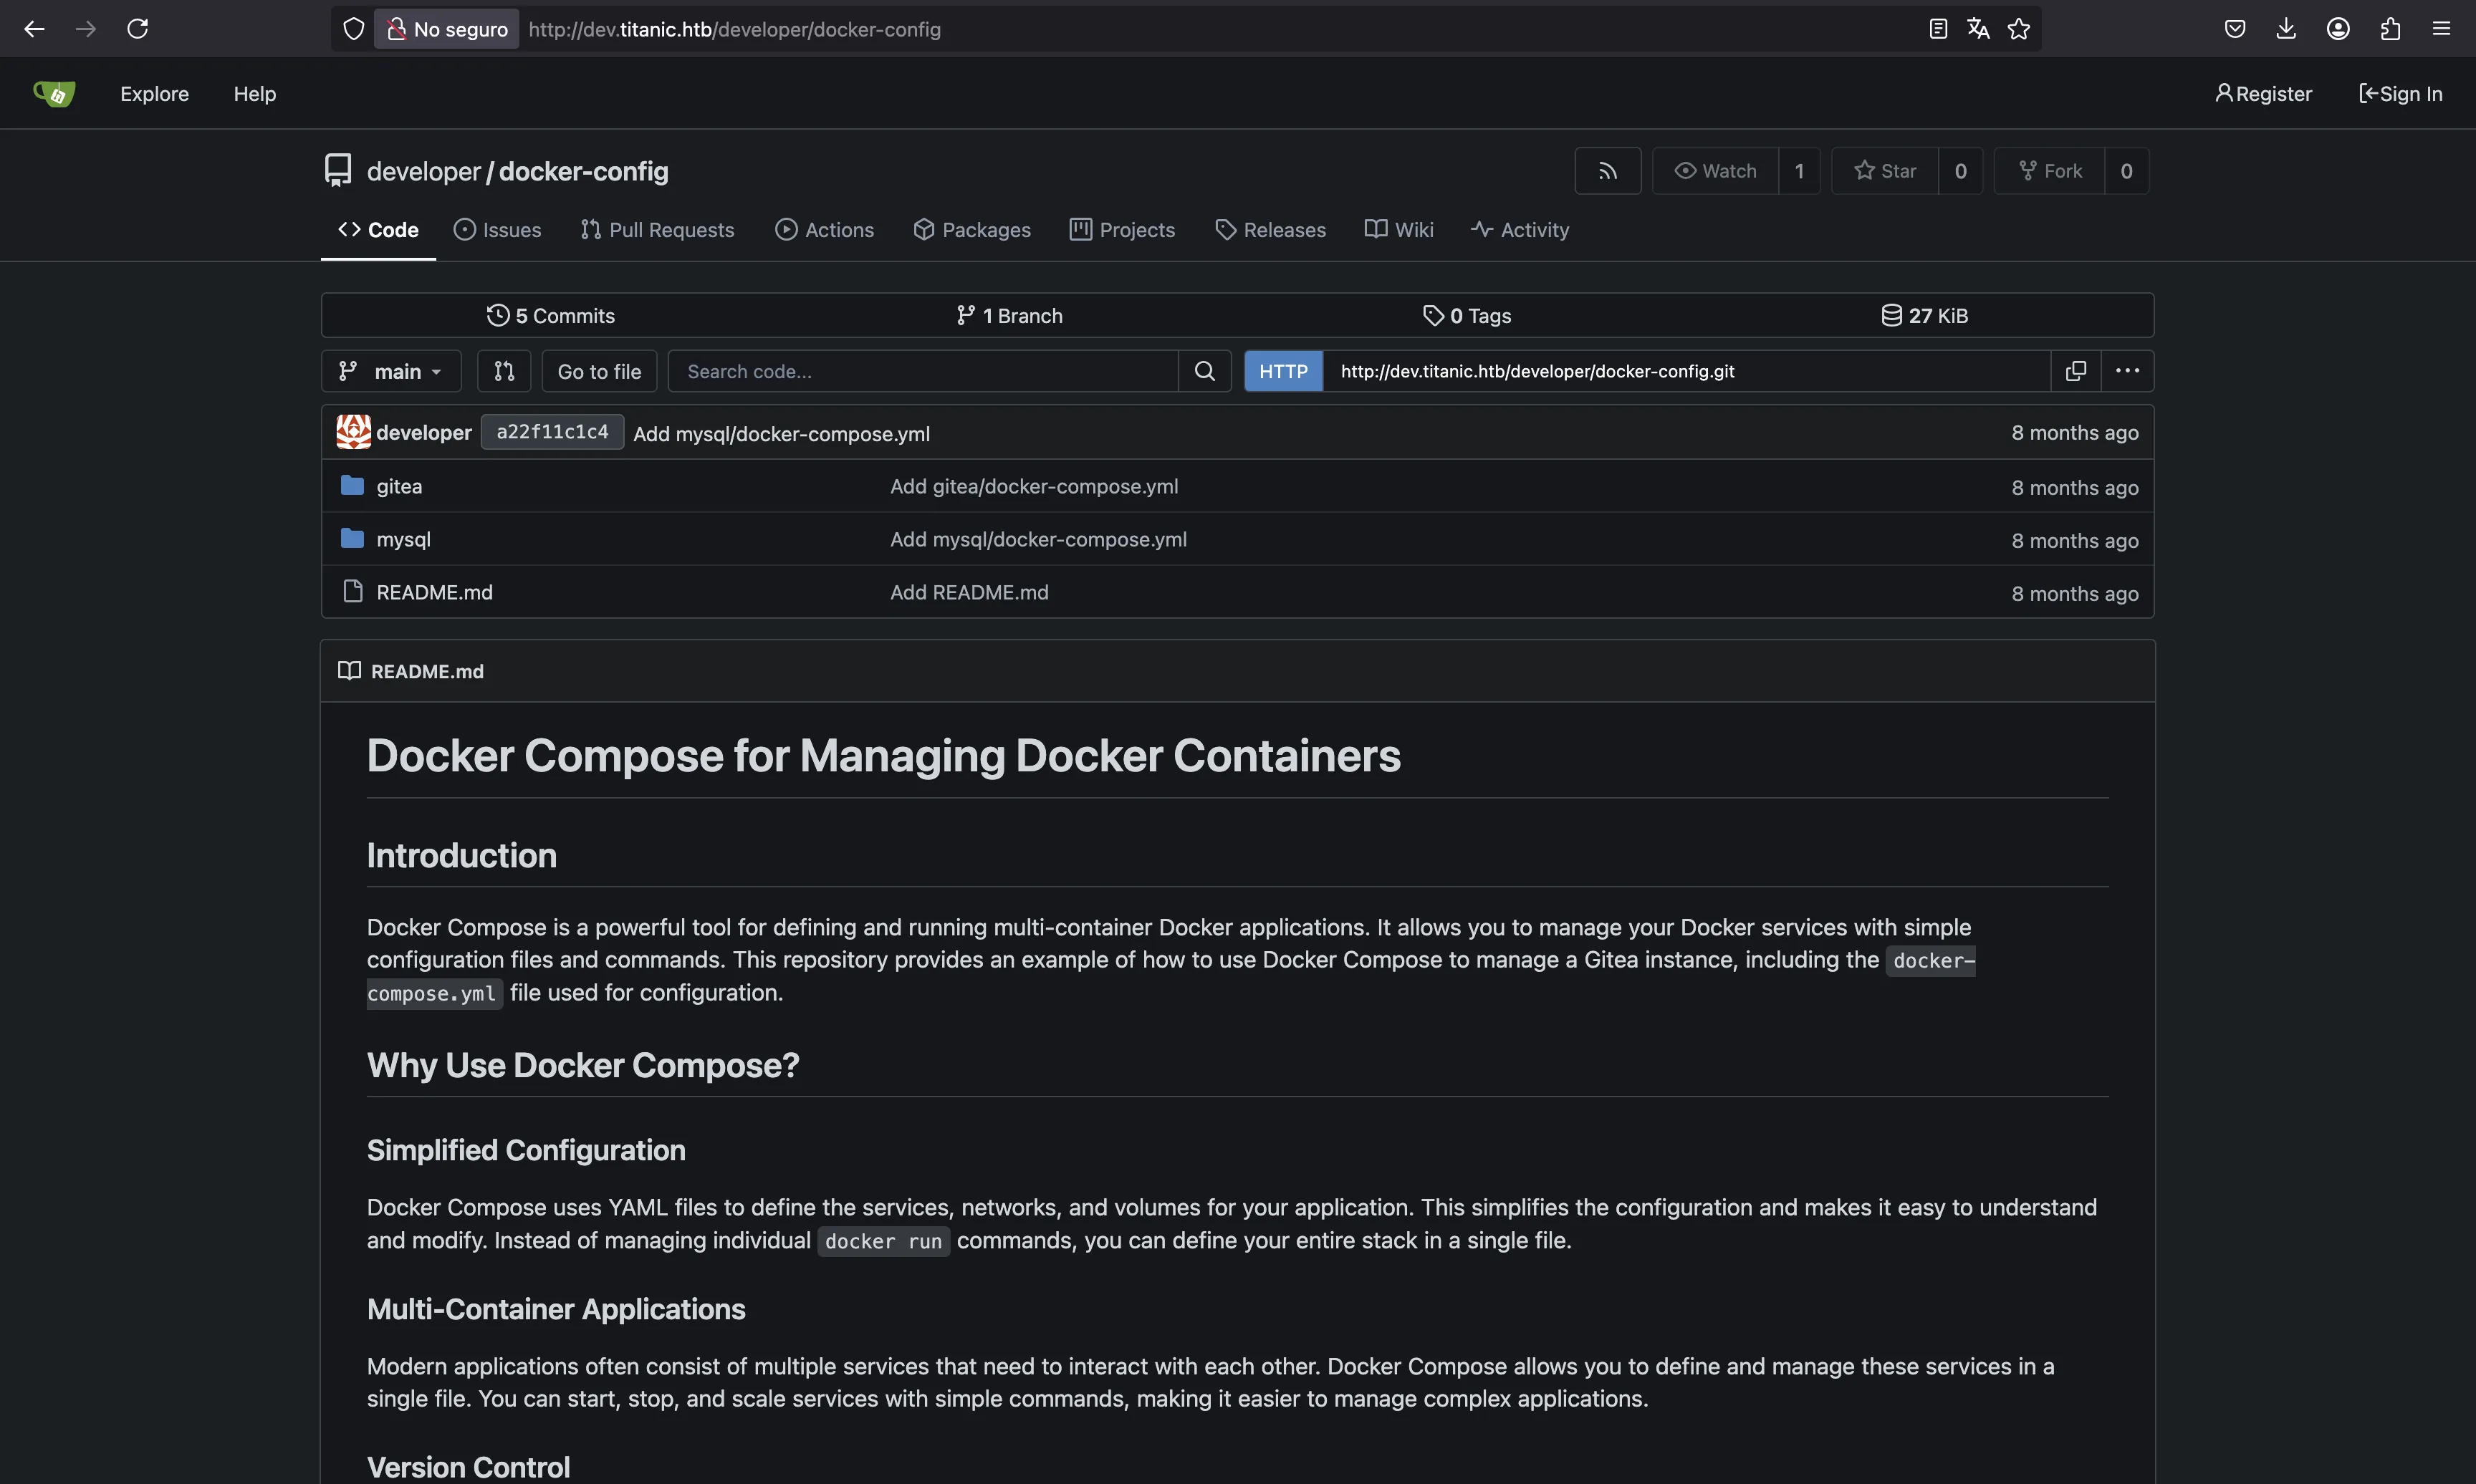Open the developer owner link
2476x1484 pixels.
tap(424, 171)
